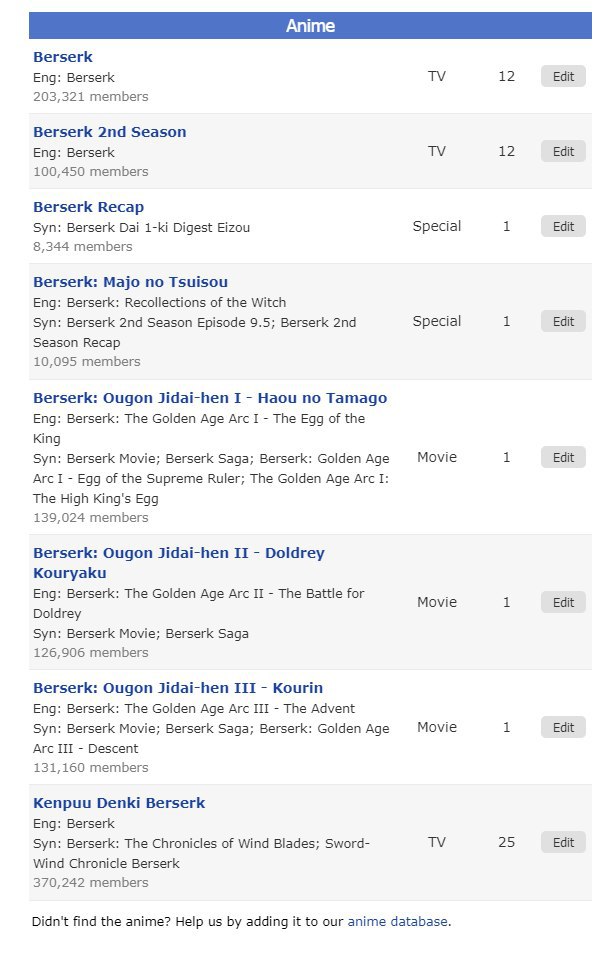Image resolution: width=609 pixels, height=961 pixels.
Task: Open Ougon Jidai-hen II Doldrey Kouryaku link
Action: tap(178, 563)
